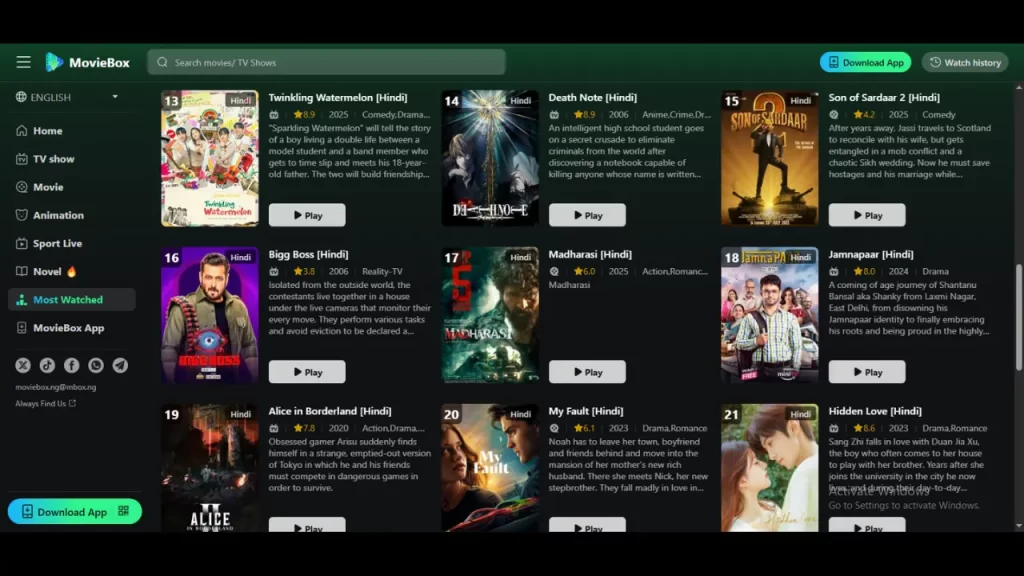Play Son of Sardaar 2 [Hindi]
The height and width of the screenshot is (576, 1024).
(x=867, y=215)
